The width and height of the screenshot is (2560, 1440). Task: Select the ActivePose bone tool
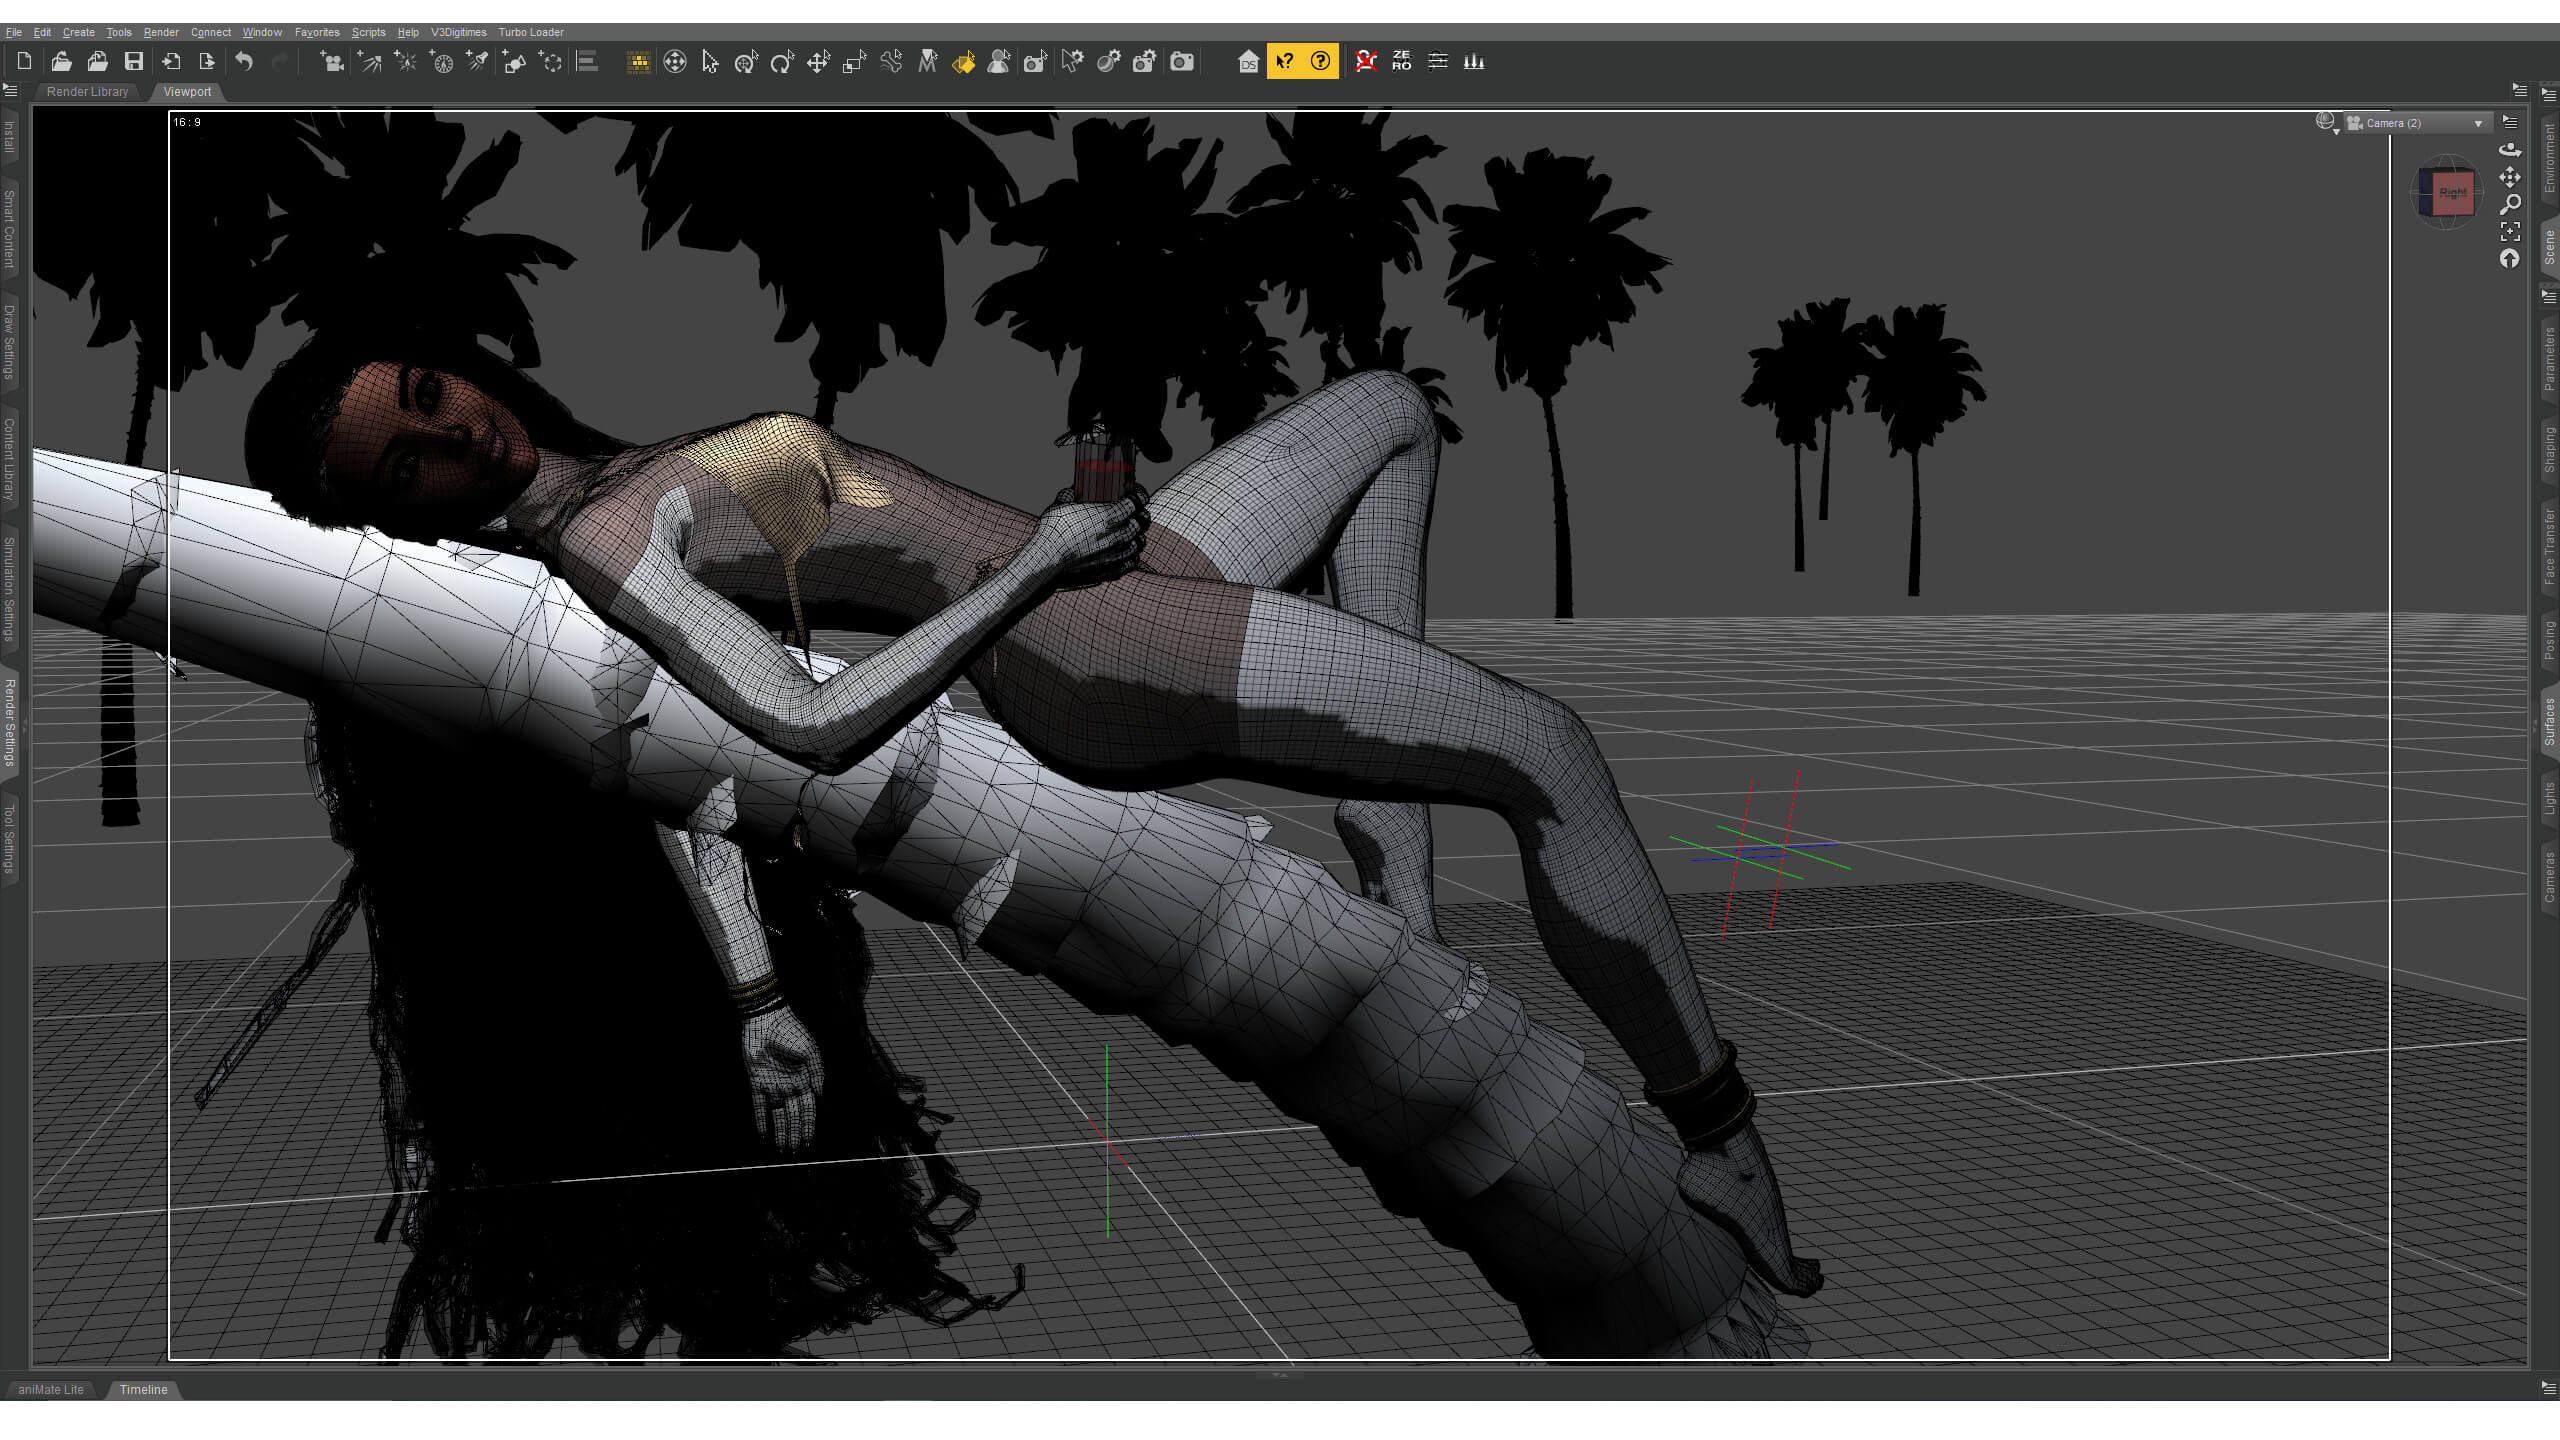(x=891, y=62)
